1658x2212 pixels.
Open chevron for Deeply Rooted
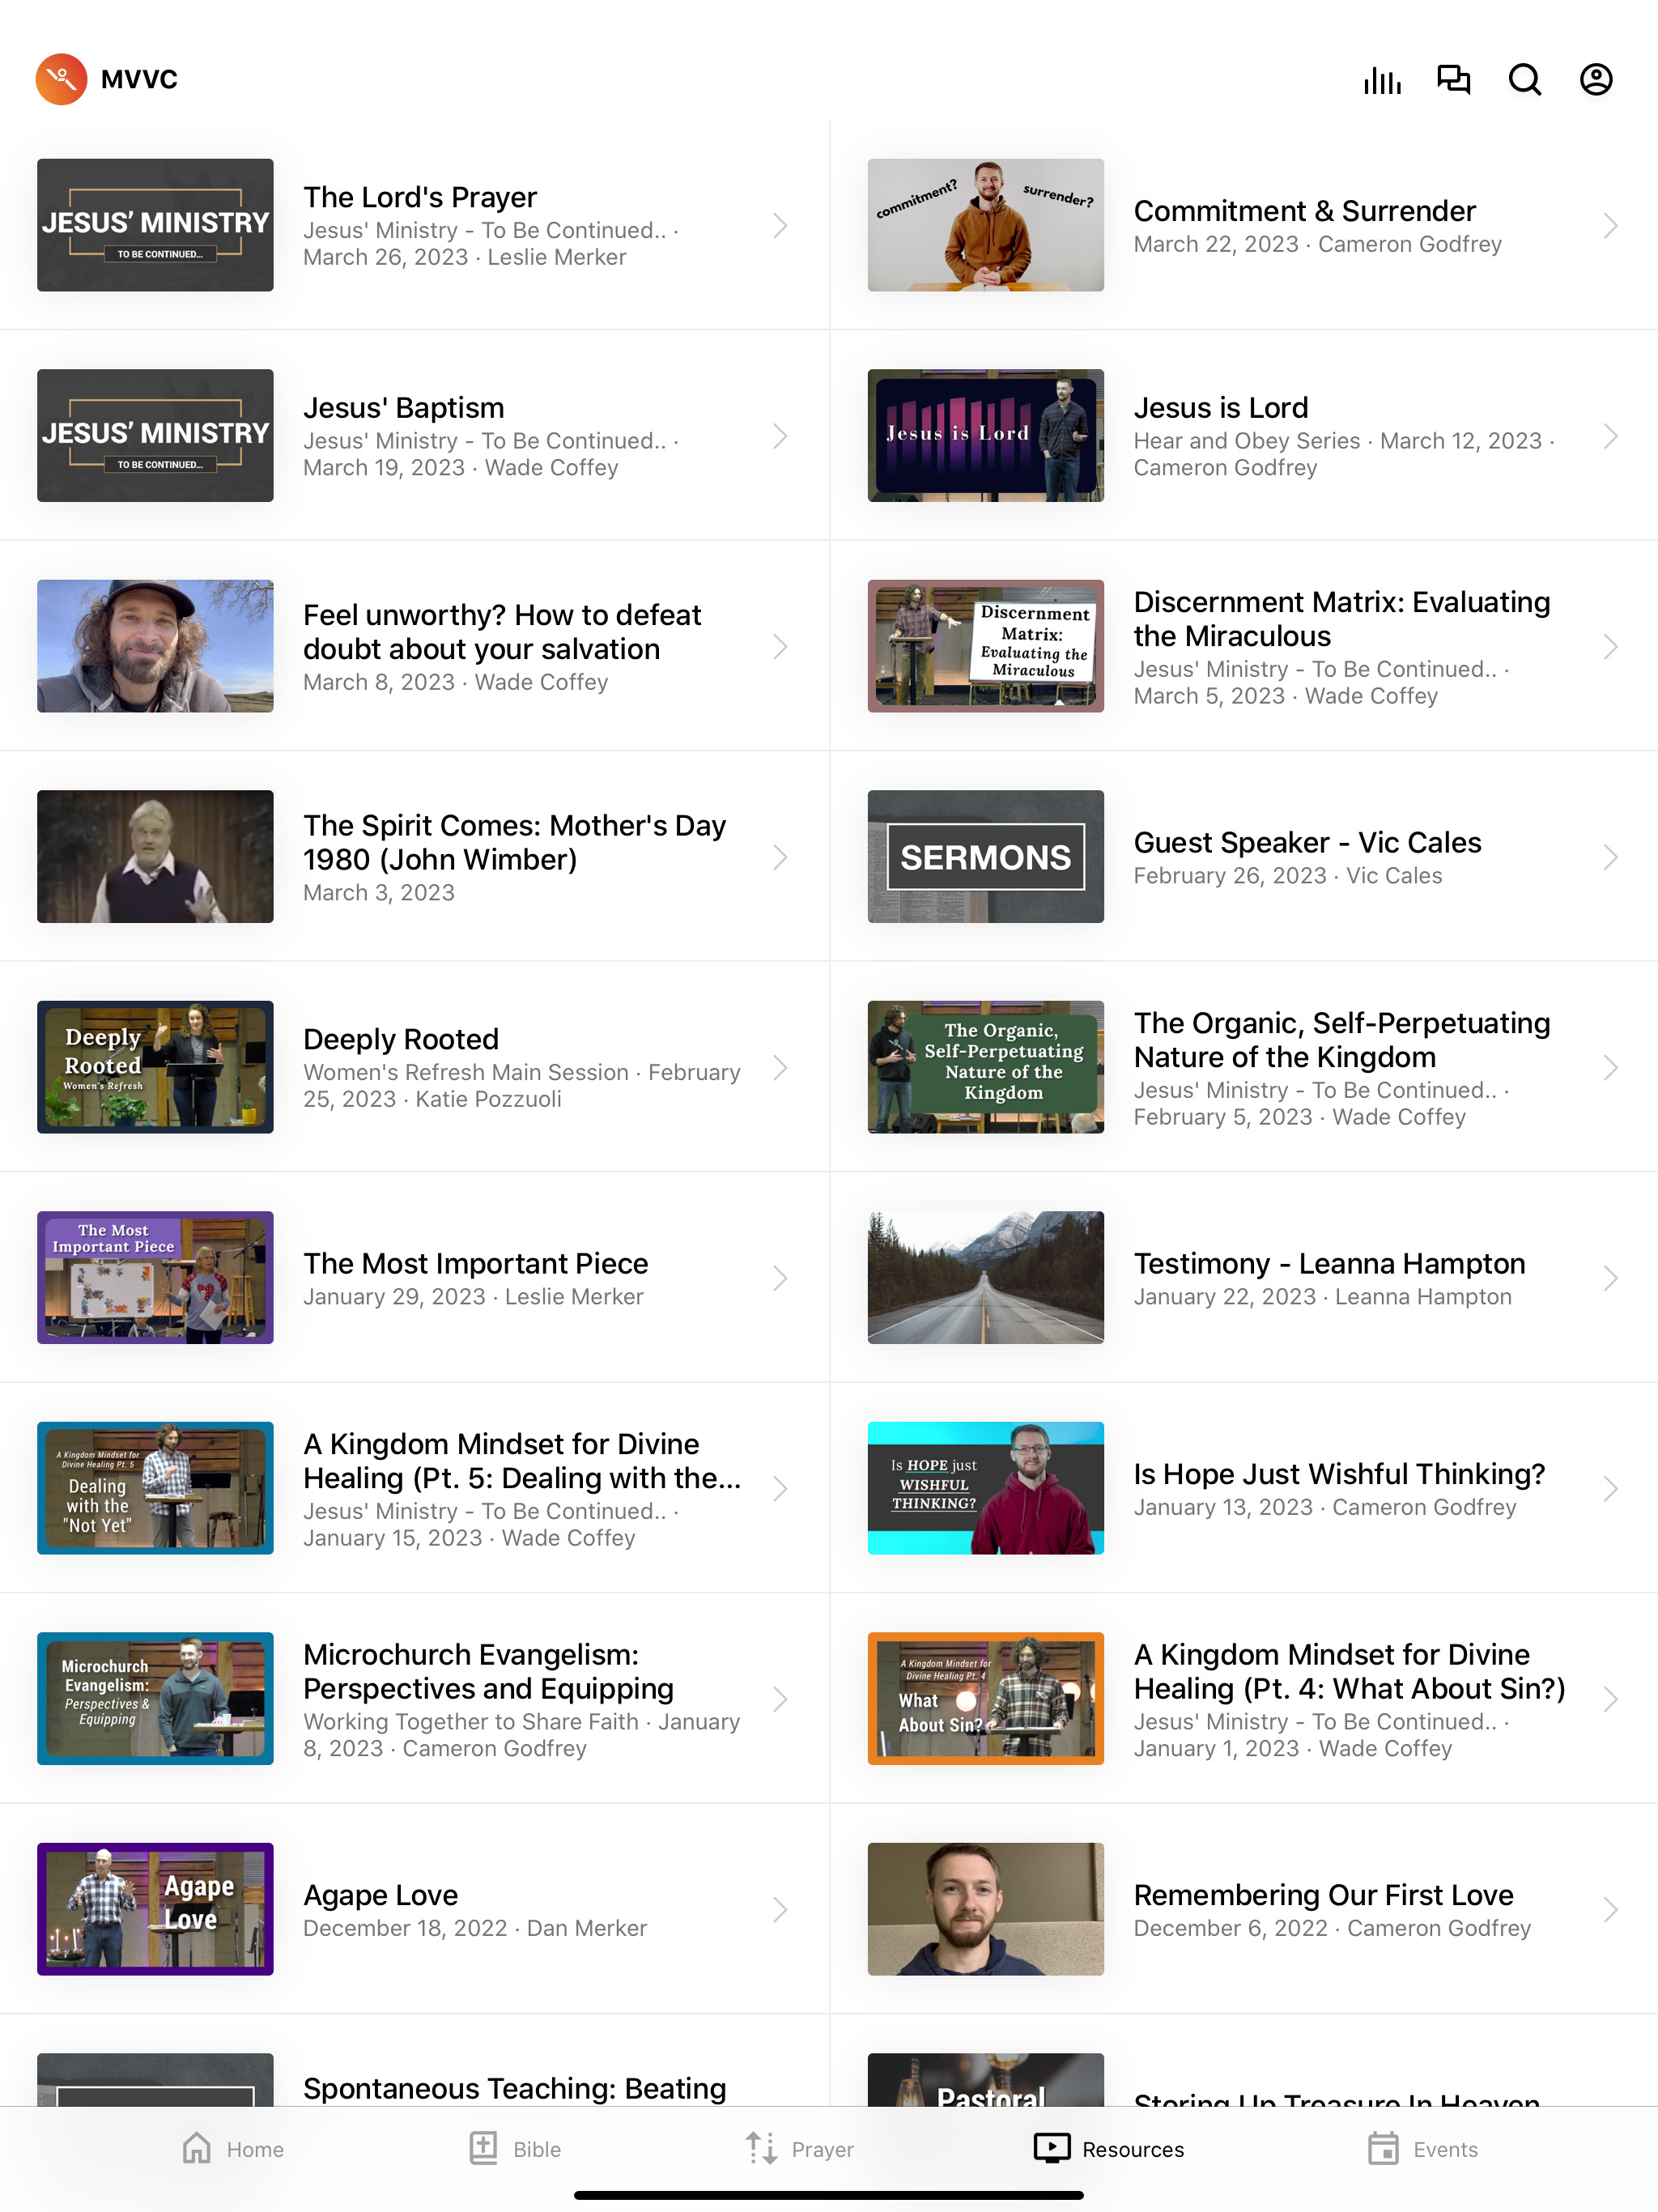point(780,1067)
